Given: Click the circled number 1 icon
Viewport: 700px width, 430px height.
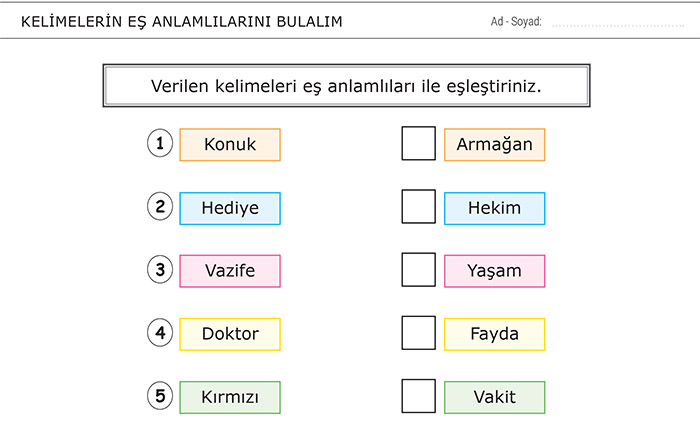Looking at the screenshot, I should tap(160, 143).
